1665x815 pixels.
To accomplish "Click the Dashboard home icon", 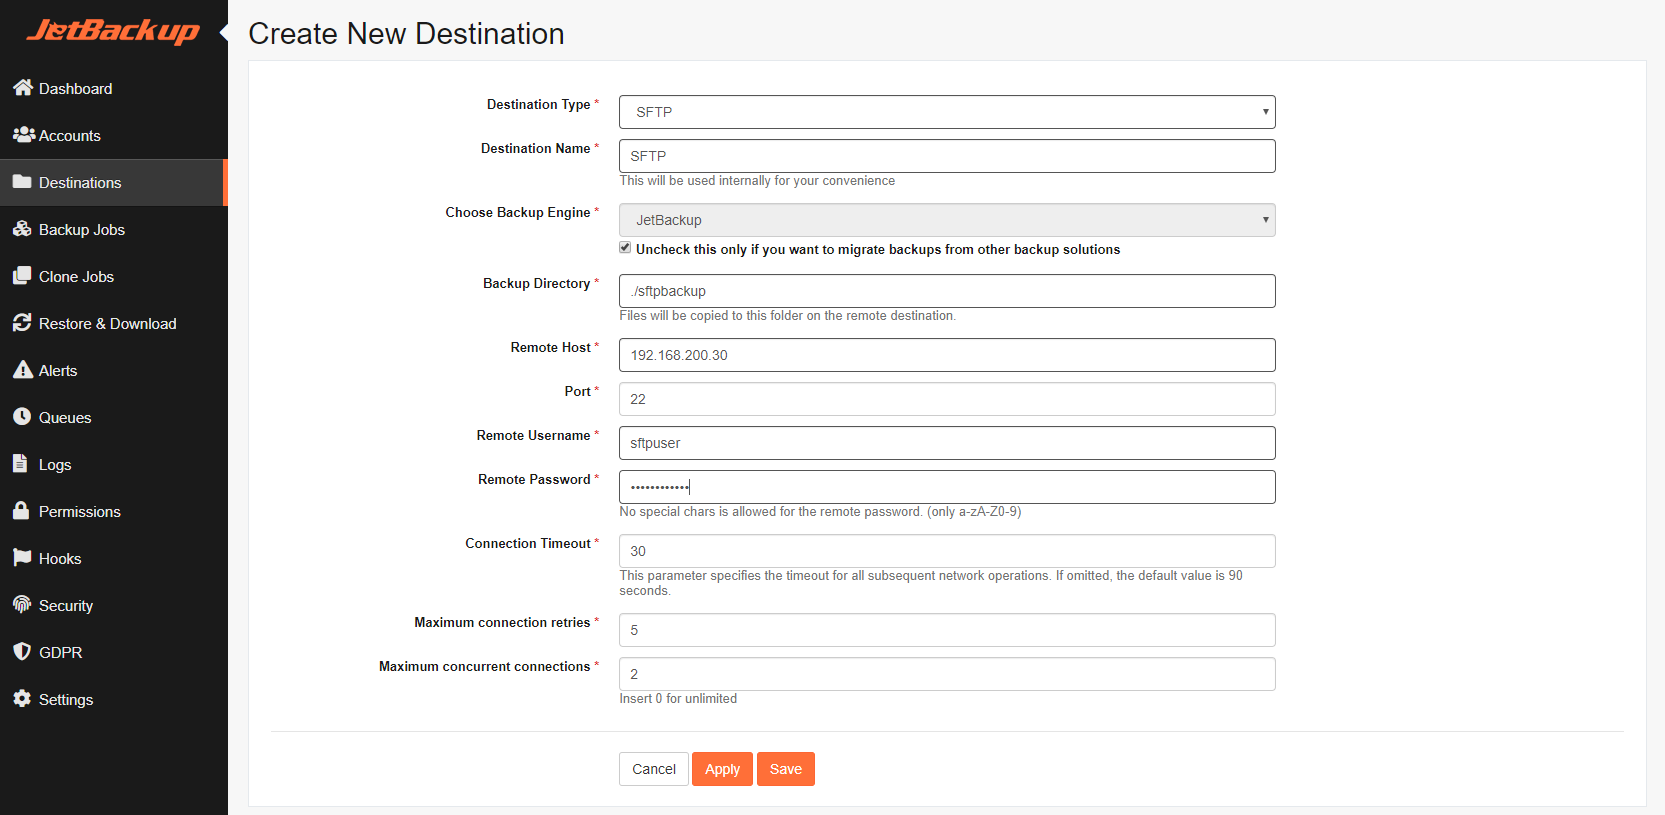I will click(23, 88).
